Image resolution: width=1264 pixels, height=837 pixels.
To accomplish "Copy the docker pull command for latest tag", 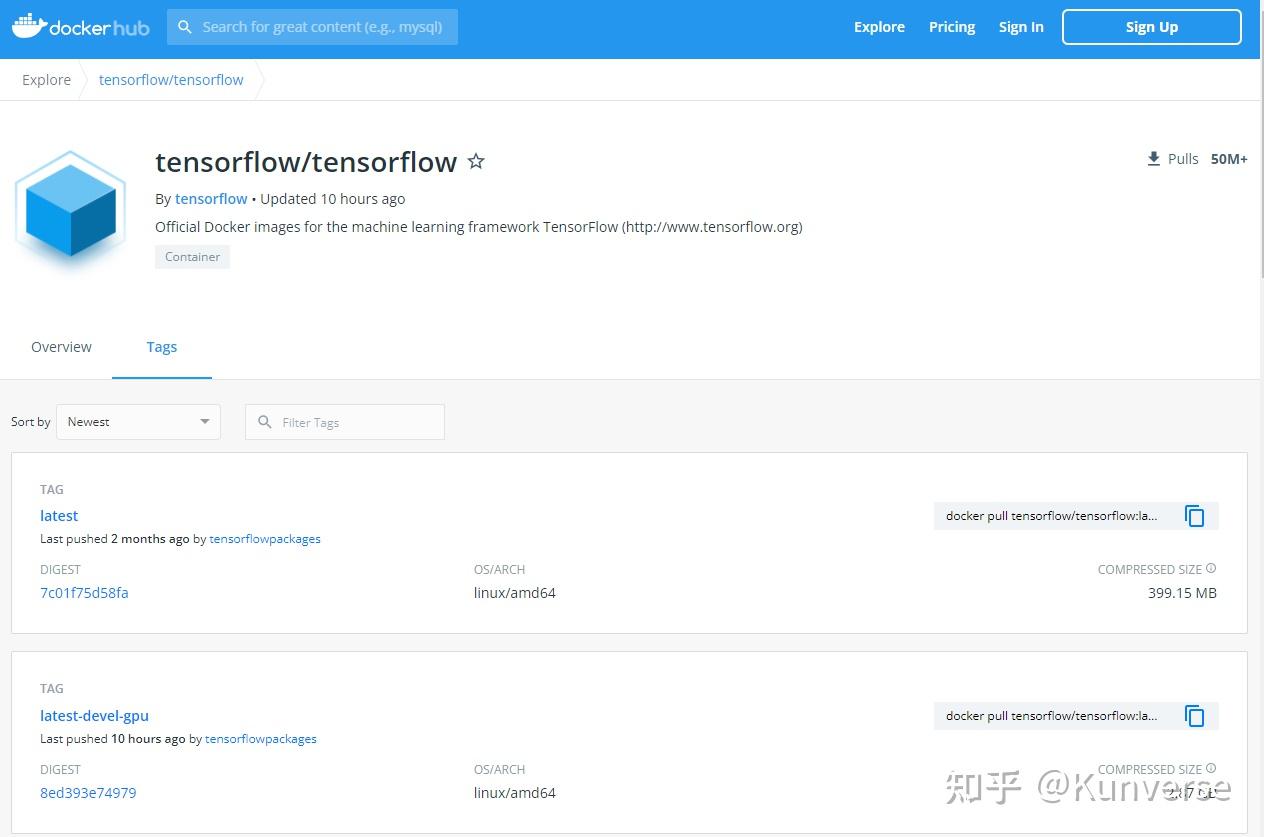I will click(x=1194, y=515).
